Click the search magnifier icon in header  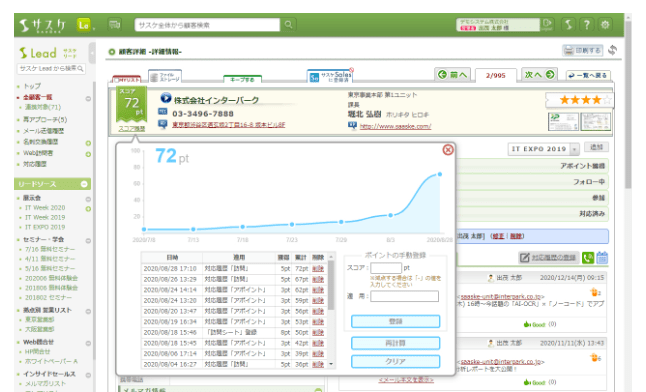[x=288, y=25]
